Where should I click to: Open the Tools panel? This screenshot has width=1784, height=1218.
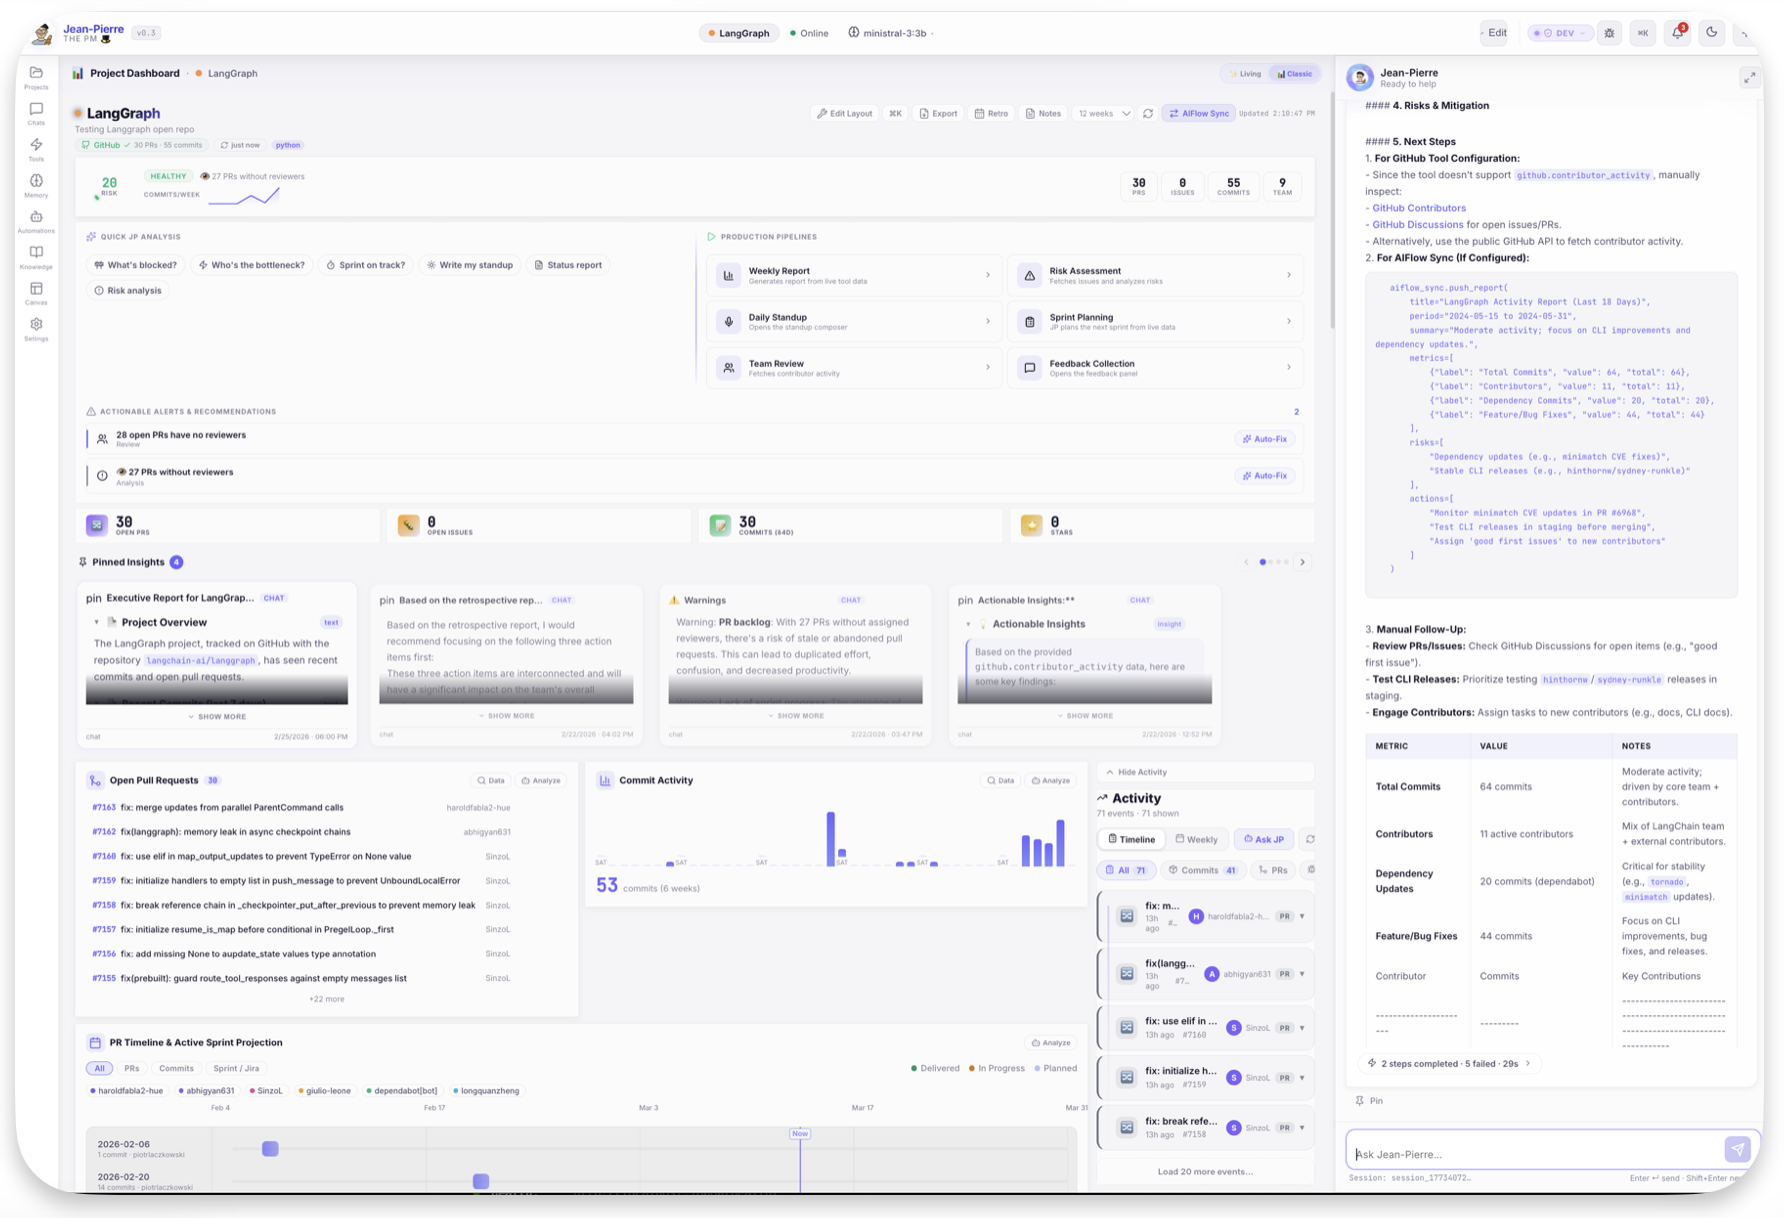coord(36,148)
